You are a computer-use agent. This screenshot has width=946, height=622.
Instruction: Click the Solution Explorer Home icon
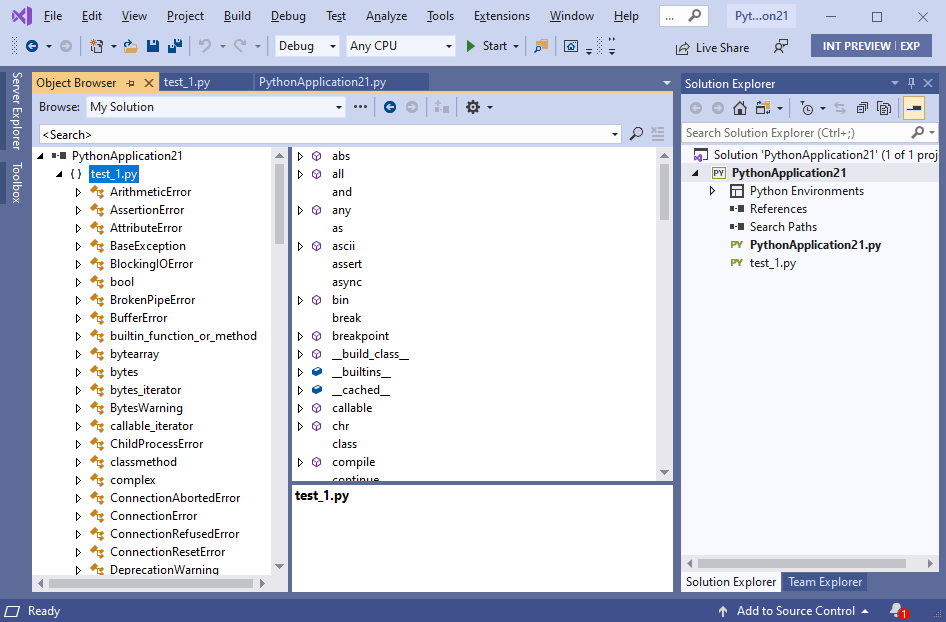click(x=740, y=108)
